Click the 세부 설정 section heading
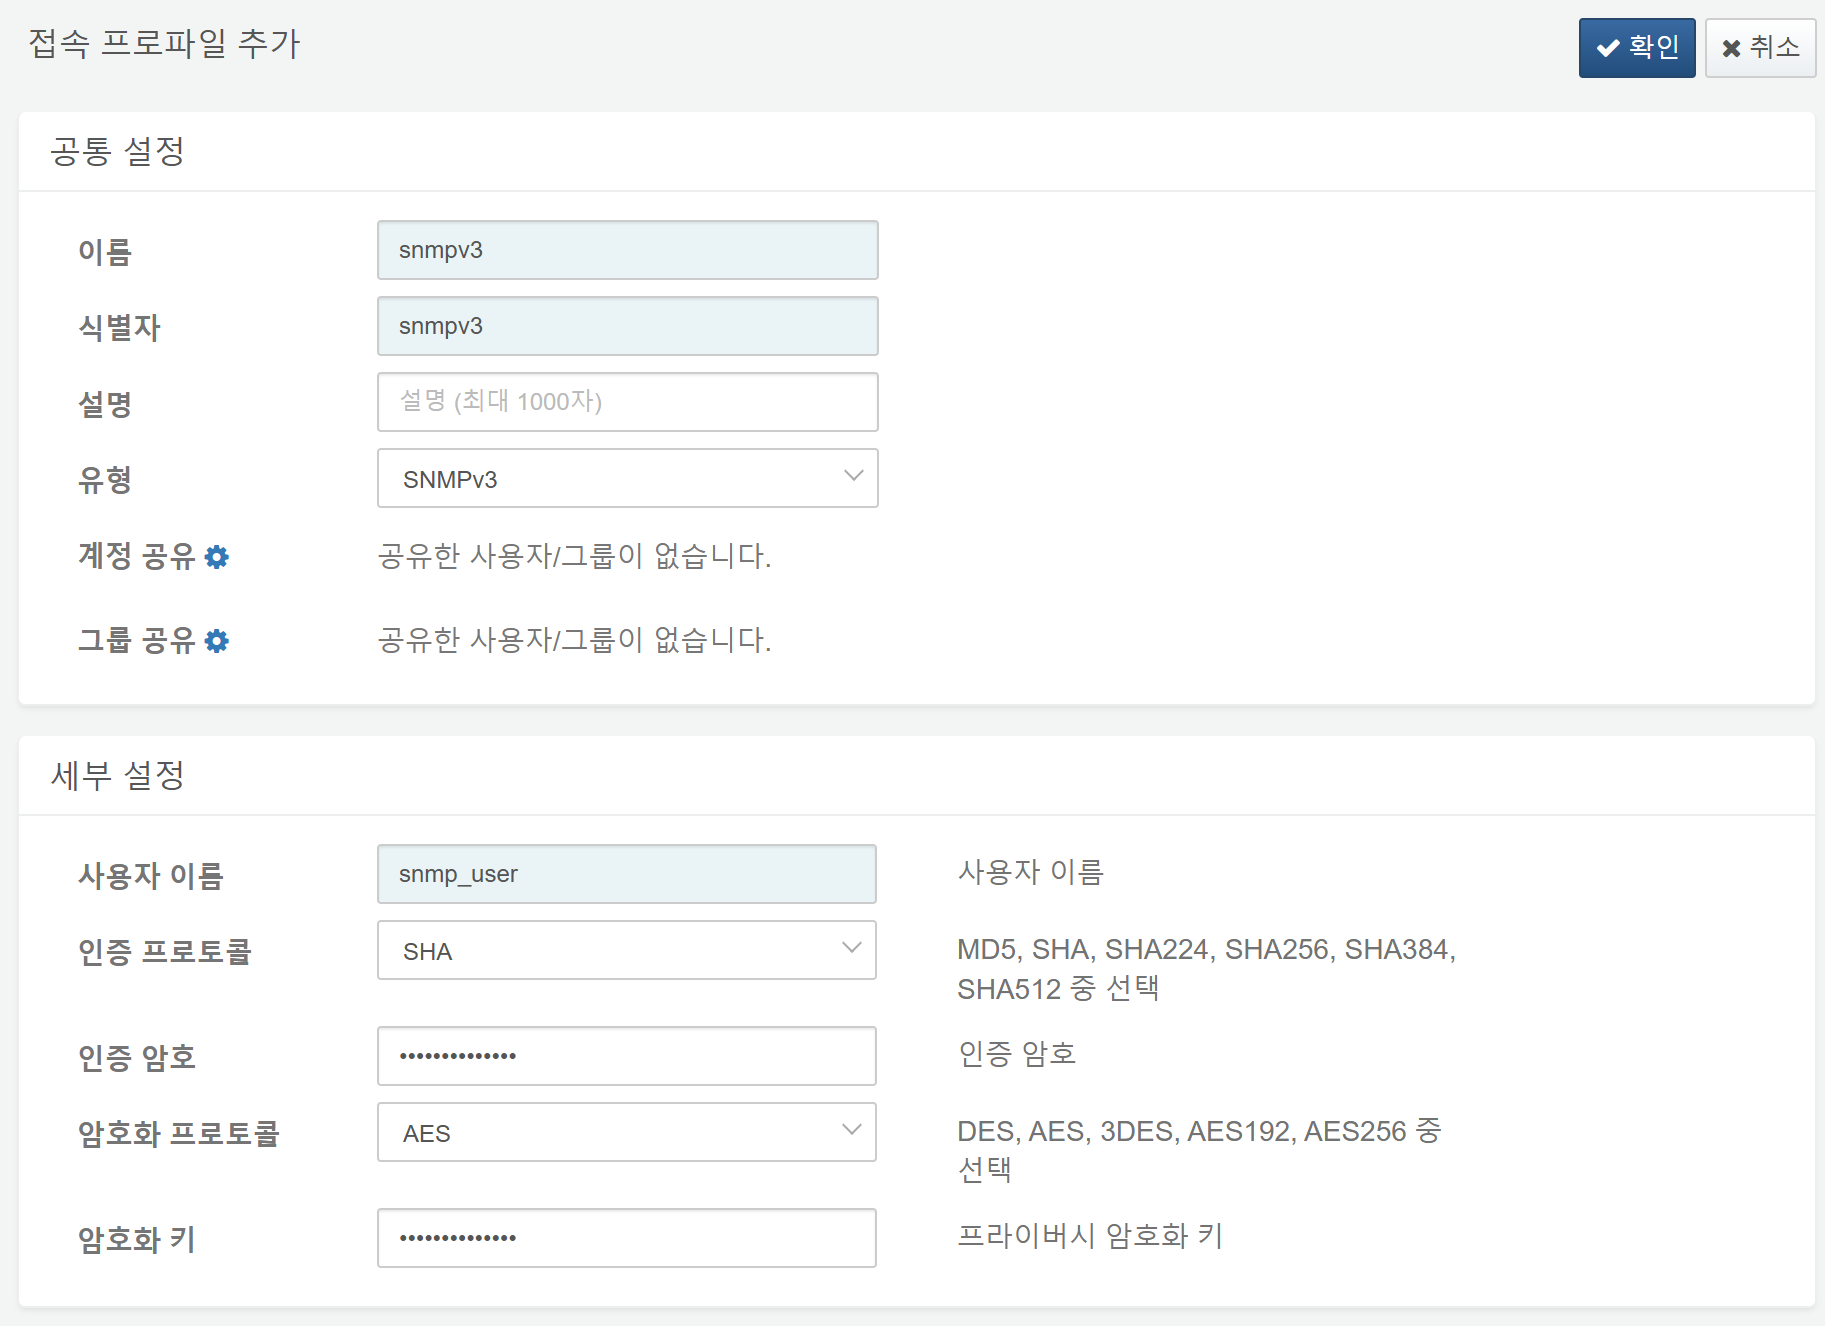This screenshot has height=1326, width=1825. point(118,776)
